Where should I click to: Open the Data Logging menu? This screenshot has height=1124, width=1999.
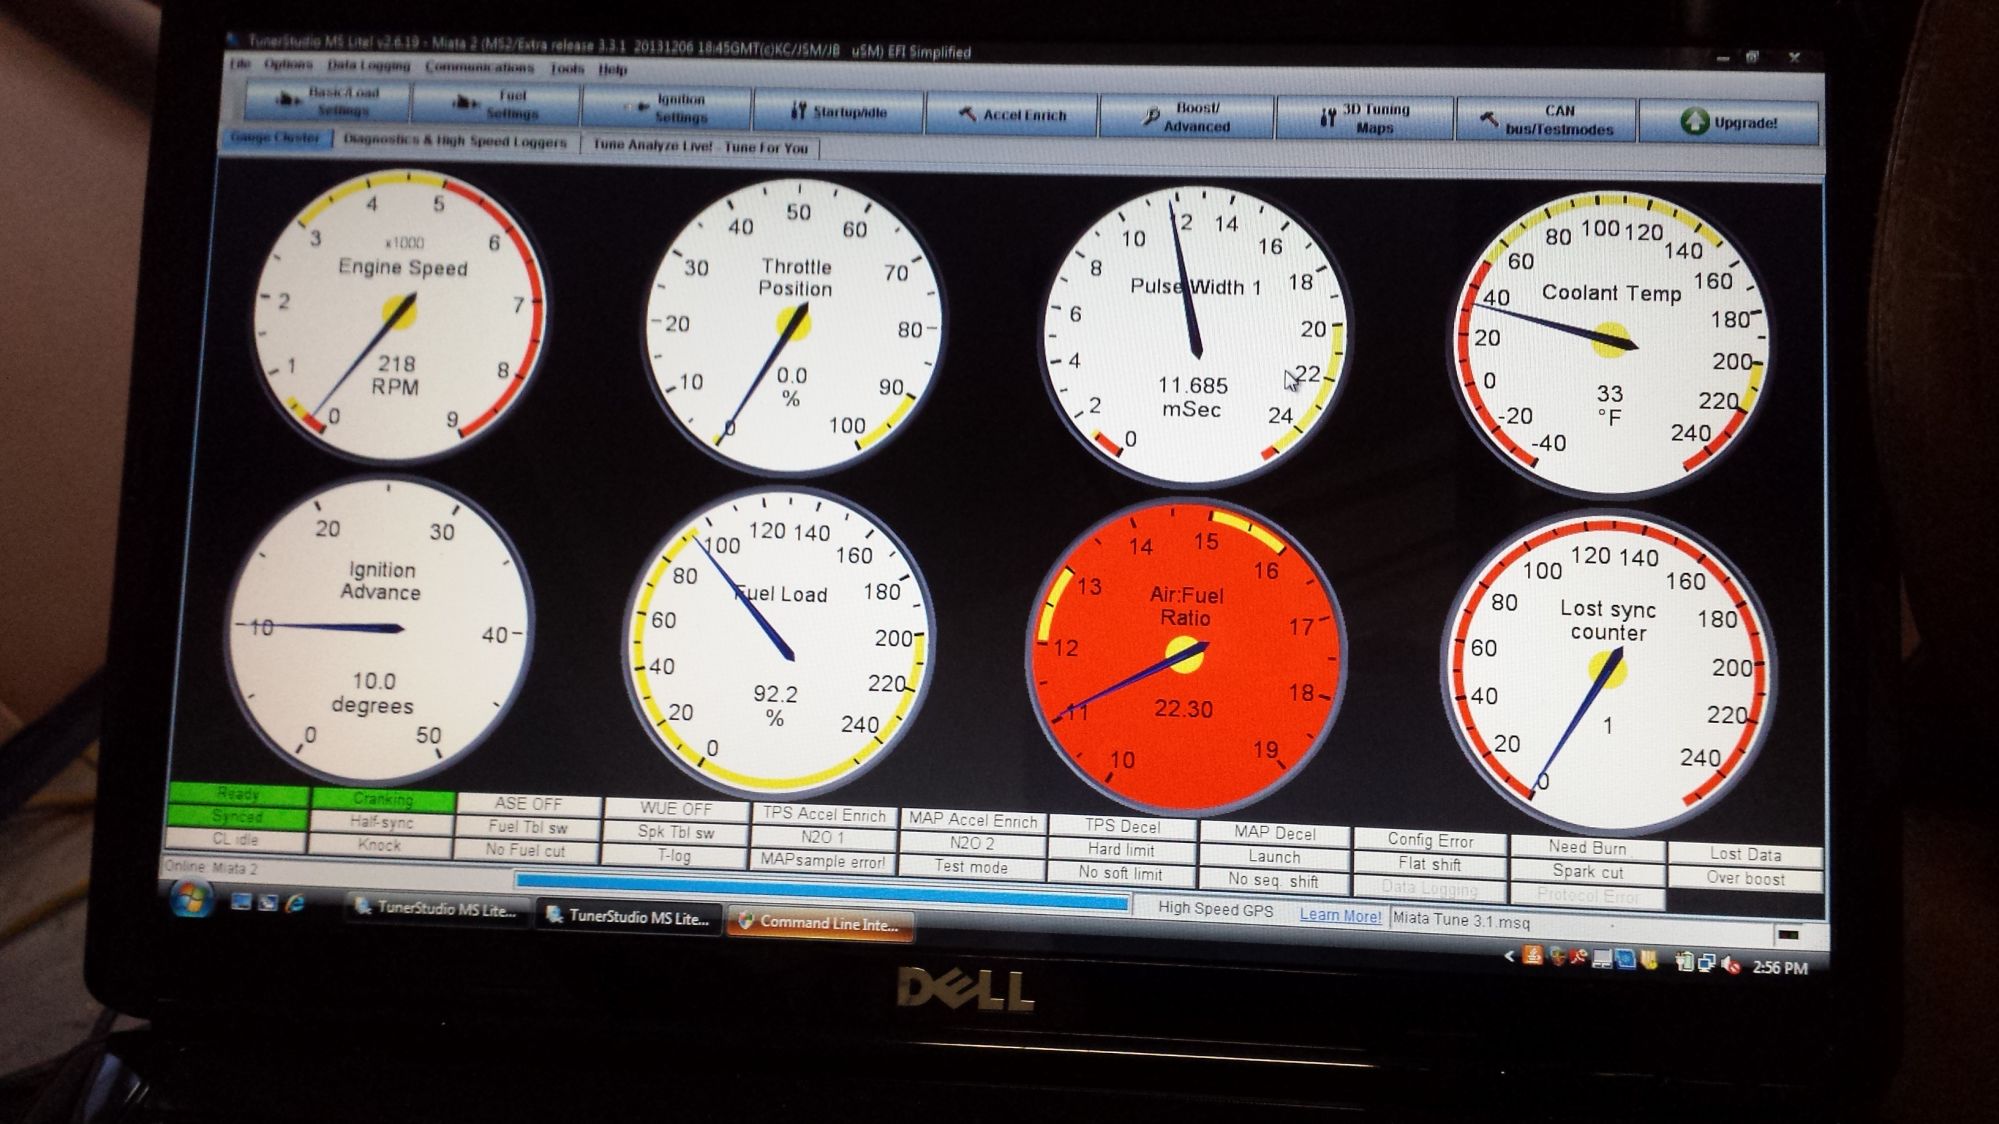[x=368, y=66]
